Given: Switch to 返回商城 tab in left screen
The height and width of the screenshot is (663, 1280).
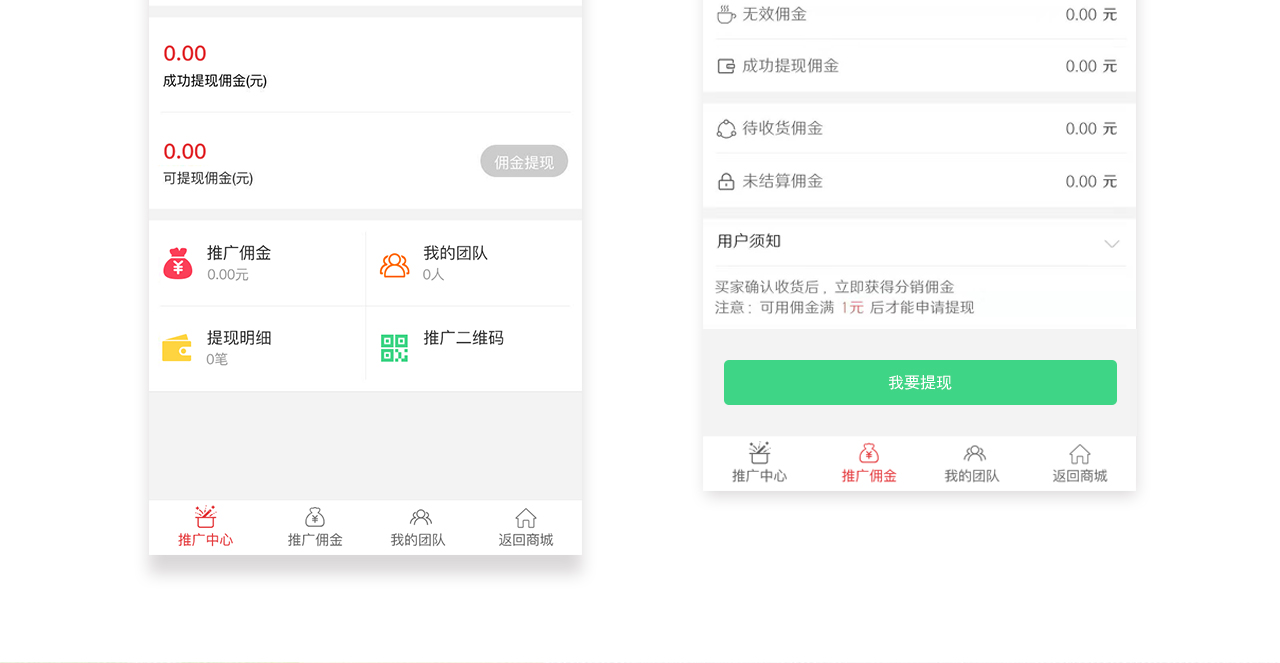Looking at the screenshot, I should coord(526,528).
